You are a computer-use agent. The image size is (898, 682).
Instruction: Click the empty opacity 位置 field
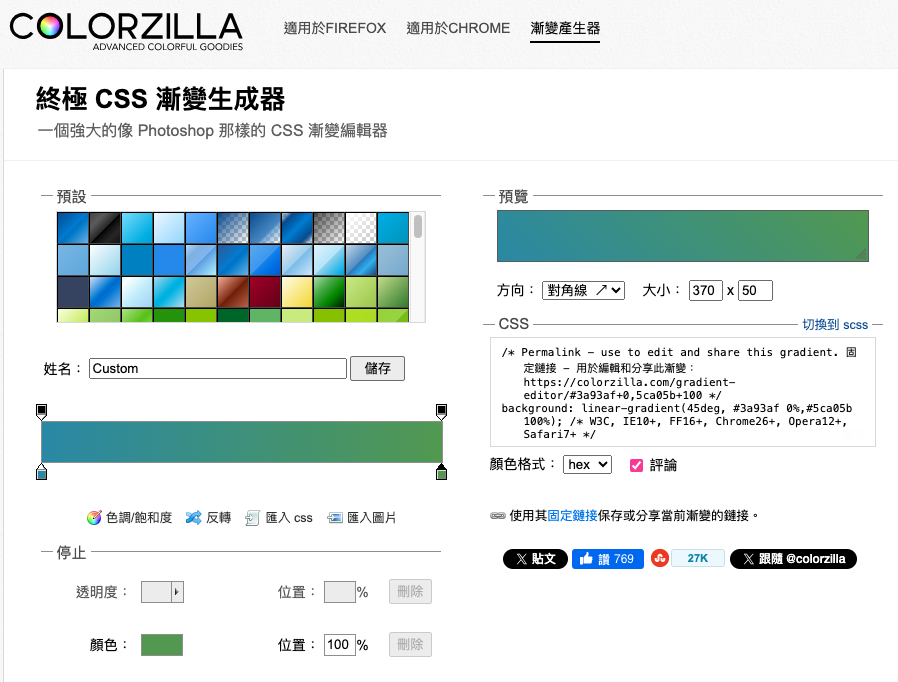340,592
